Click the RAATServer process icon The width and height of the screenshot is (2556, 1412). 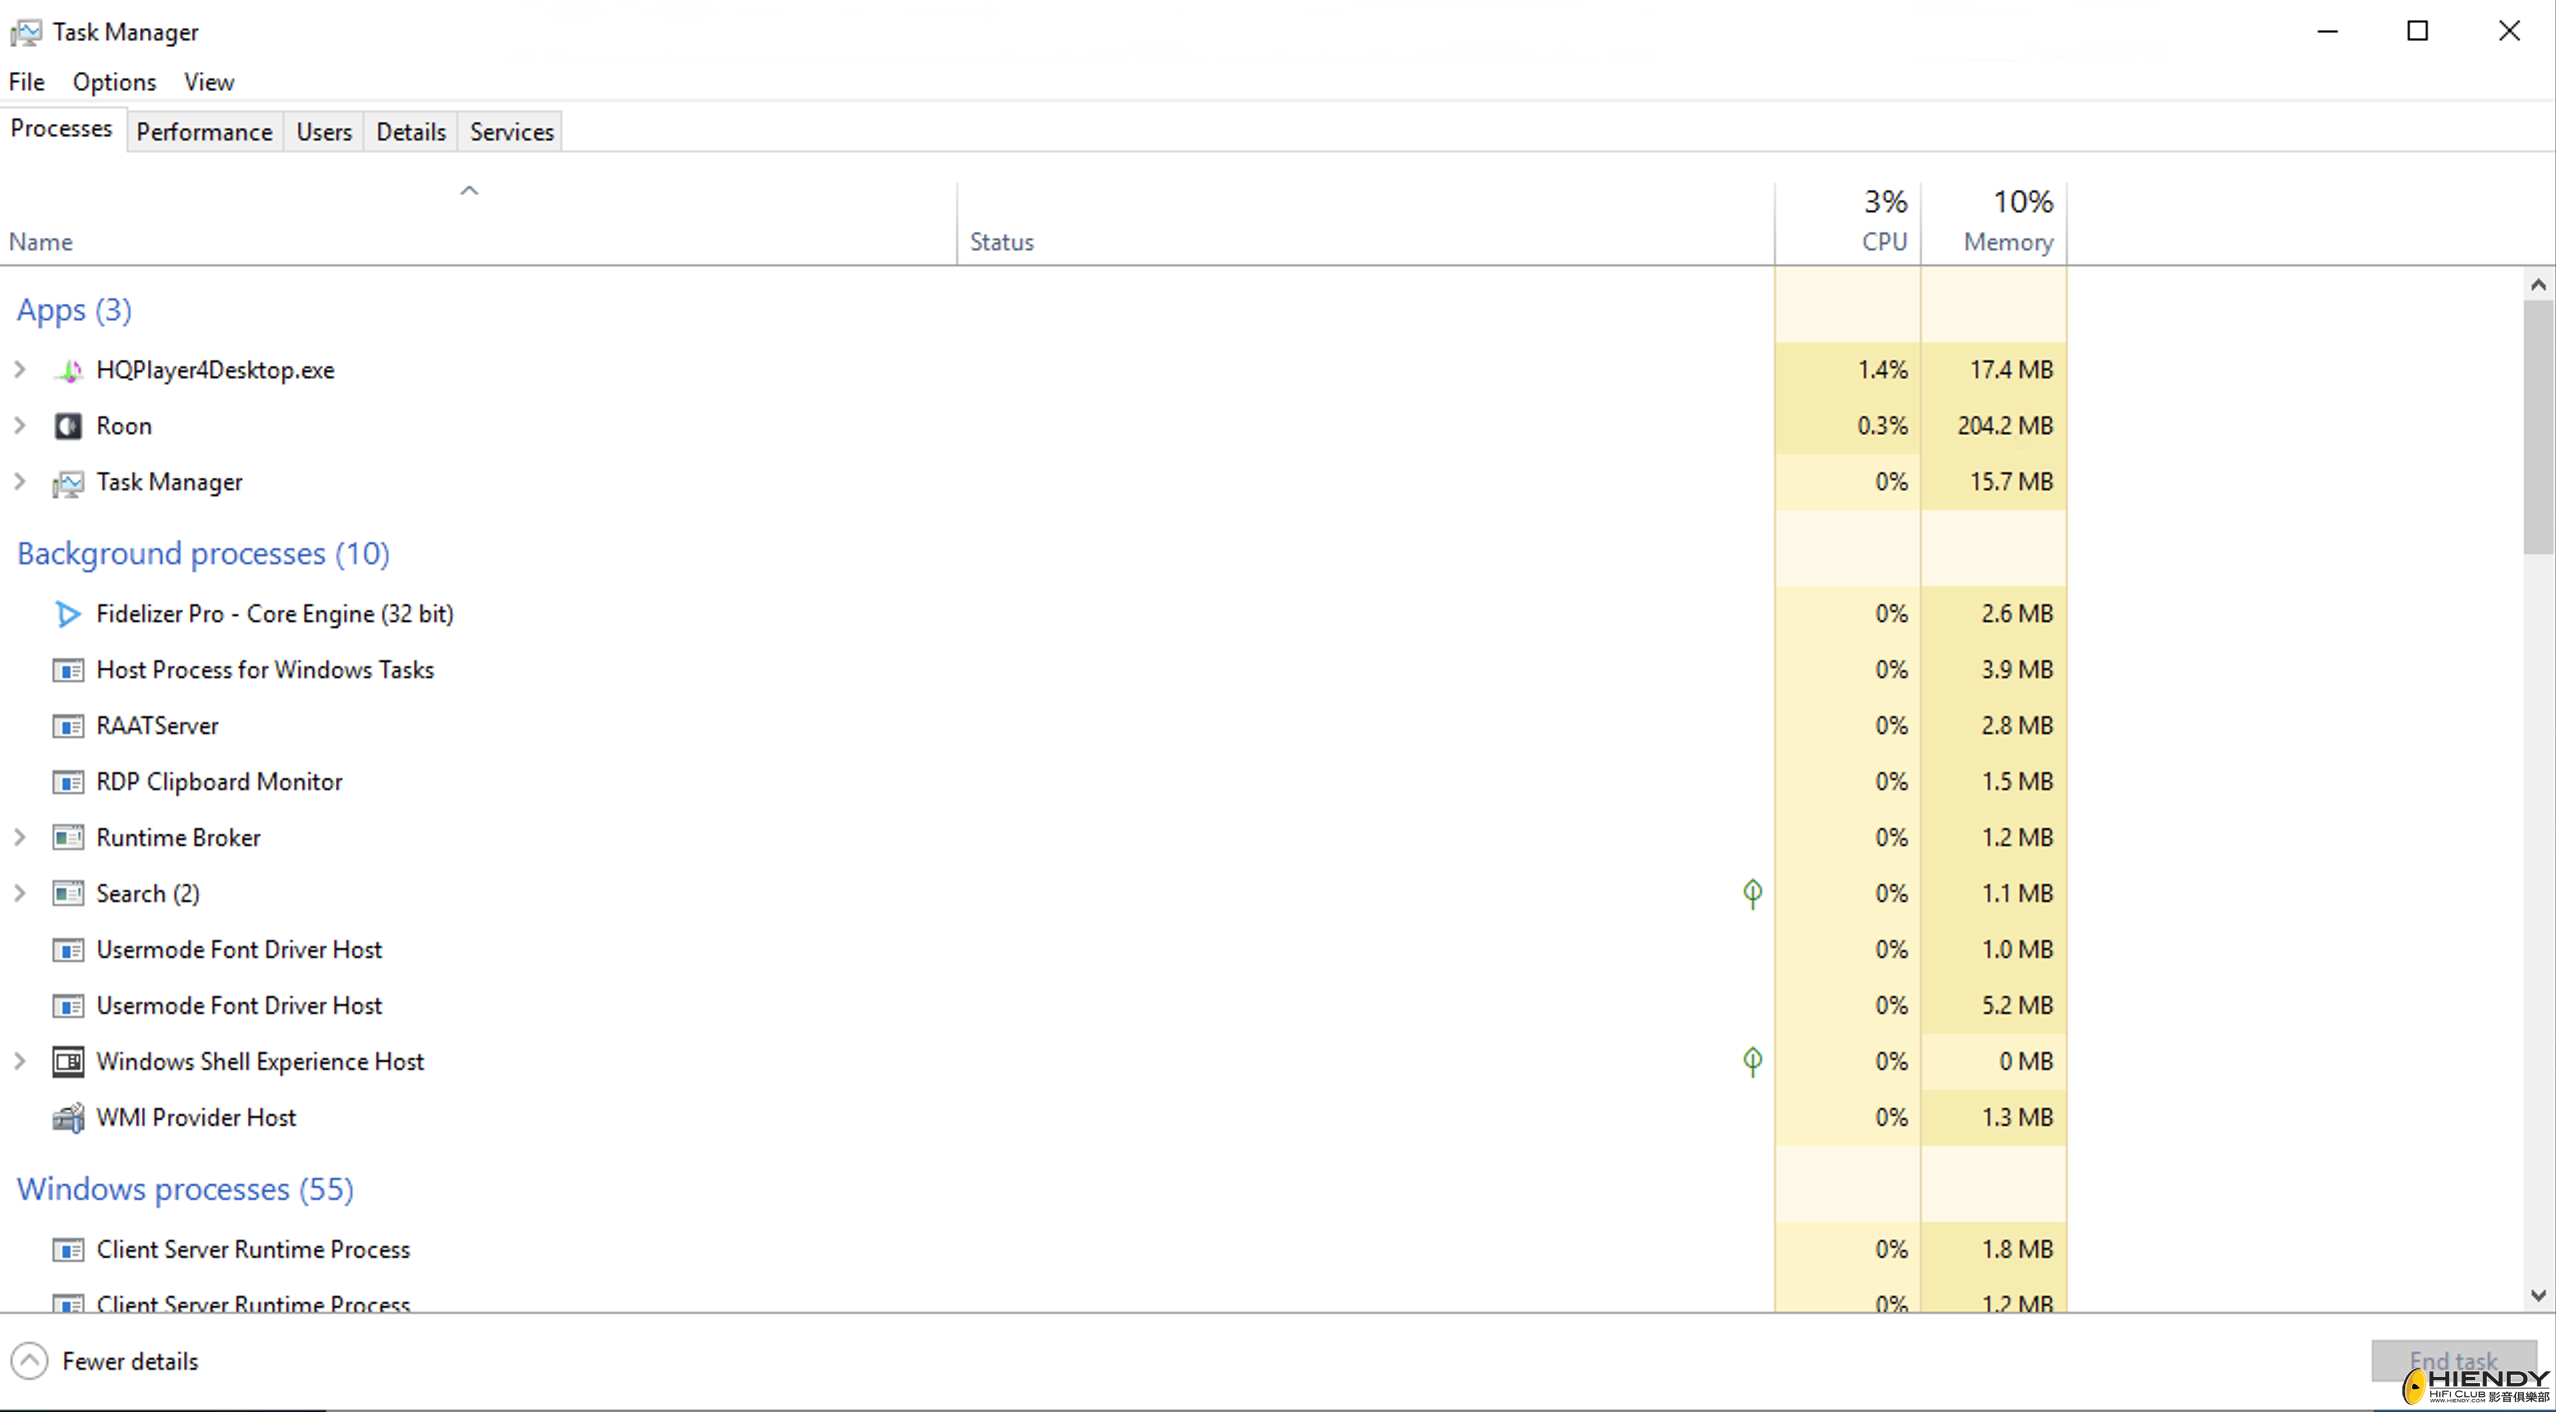point(67,725)
